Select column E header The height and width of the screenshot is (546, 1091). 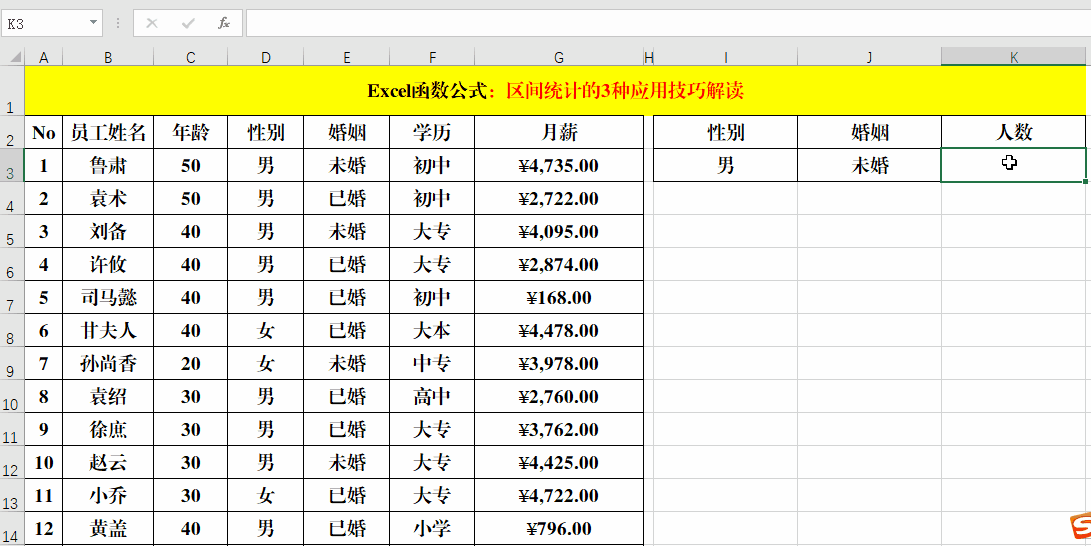tap(347, 57)
